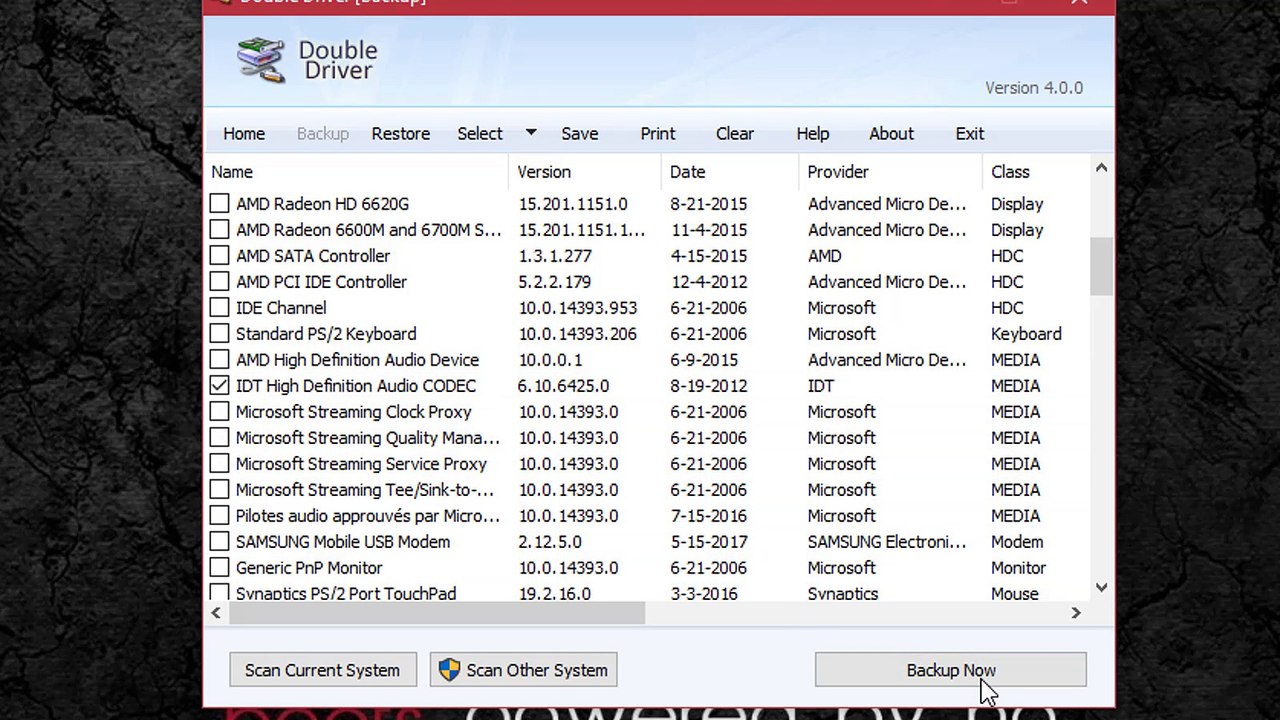
Task: Click the Scan Other System button
Action: coord(523,670)
